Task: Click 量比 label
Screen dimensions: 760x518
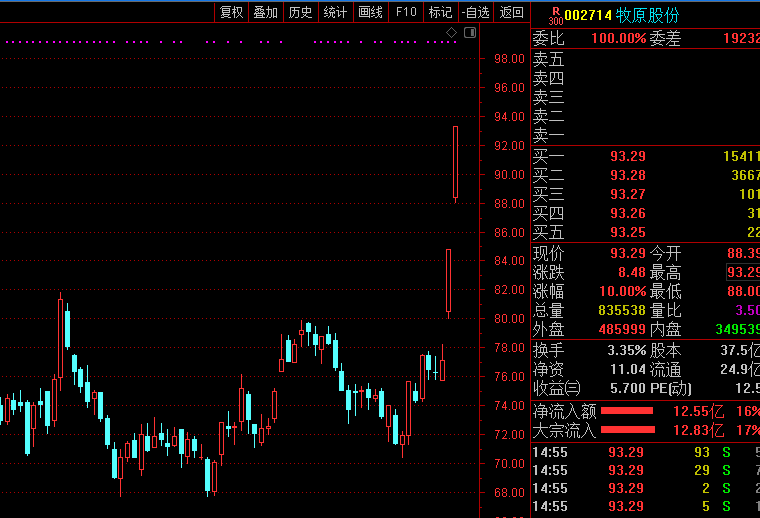Action: tap(665, 311)
